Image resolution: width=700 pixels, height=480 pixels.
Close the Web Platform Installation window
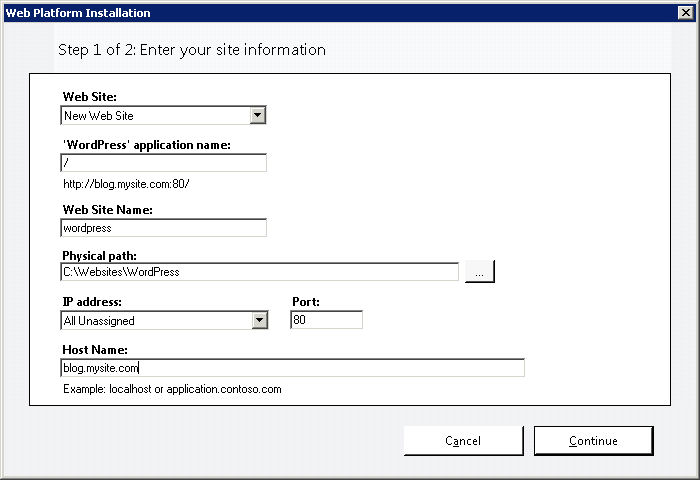pyautogui.click(x=685, y=13)
